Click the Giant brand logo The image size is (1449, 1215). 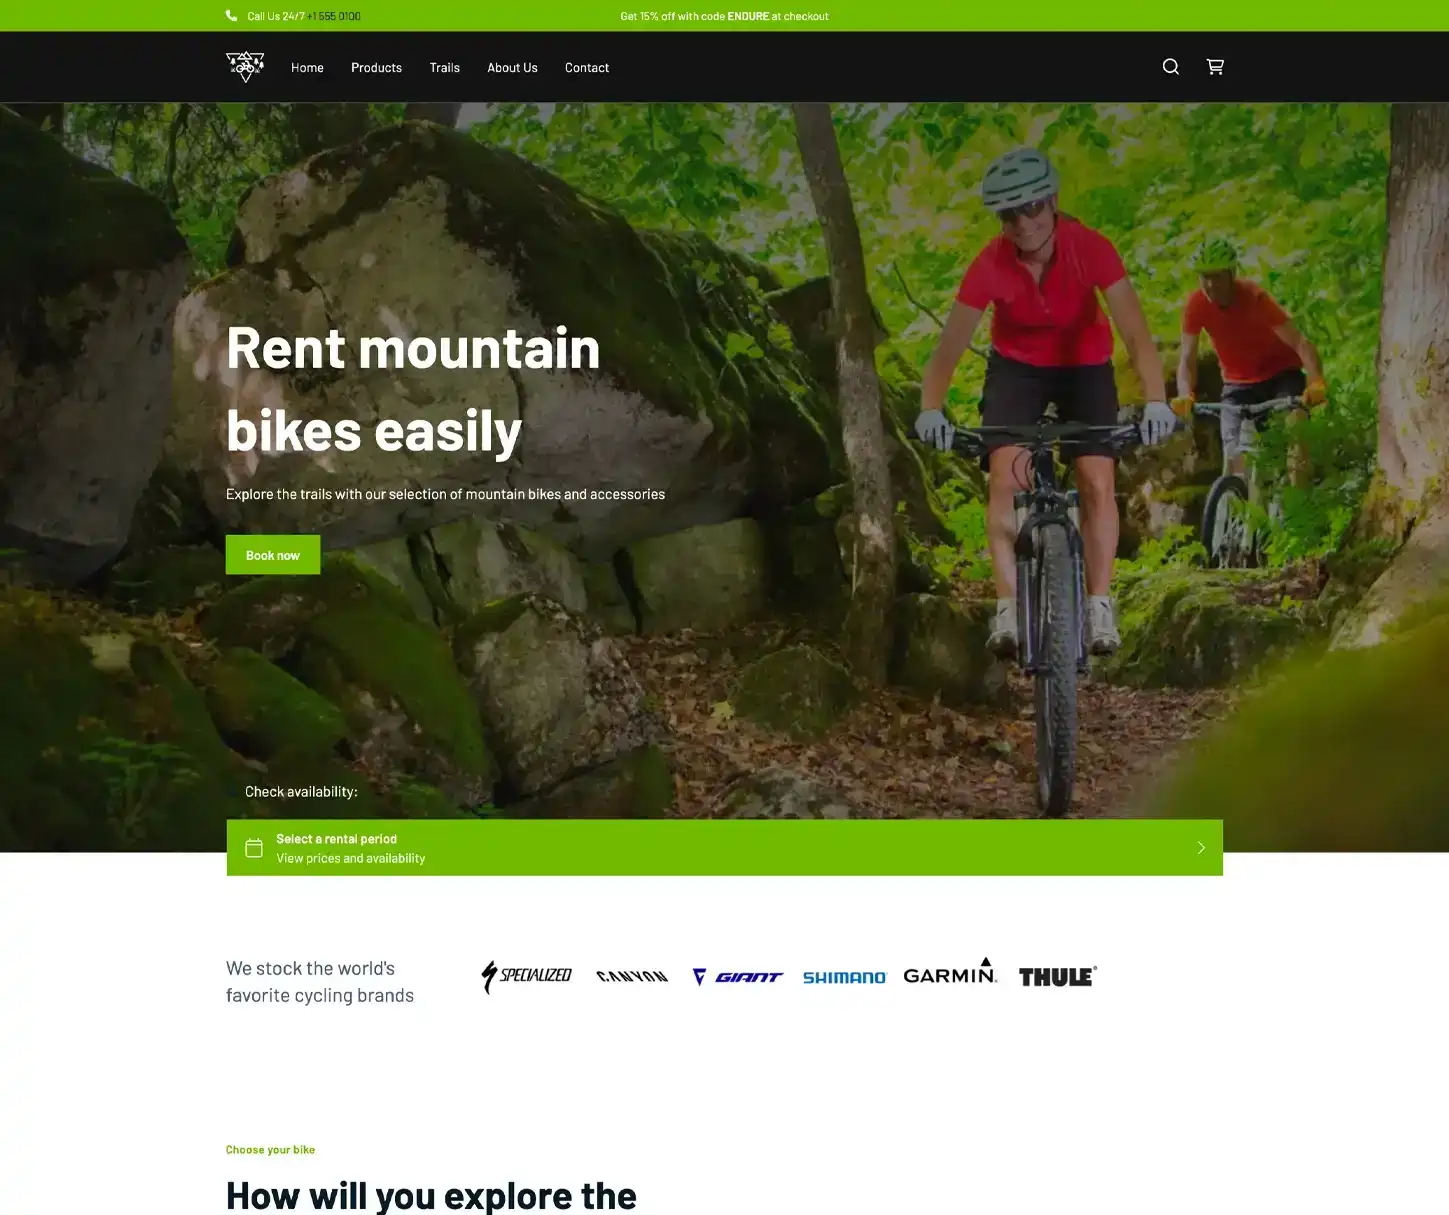tap(738, 977)
